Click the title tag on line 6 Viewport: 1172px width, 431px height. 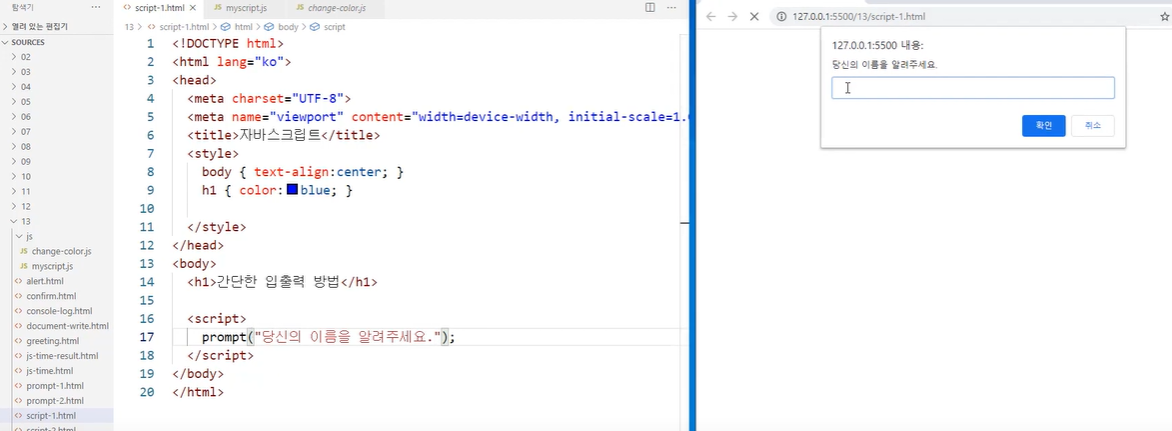tap(283, 135)
